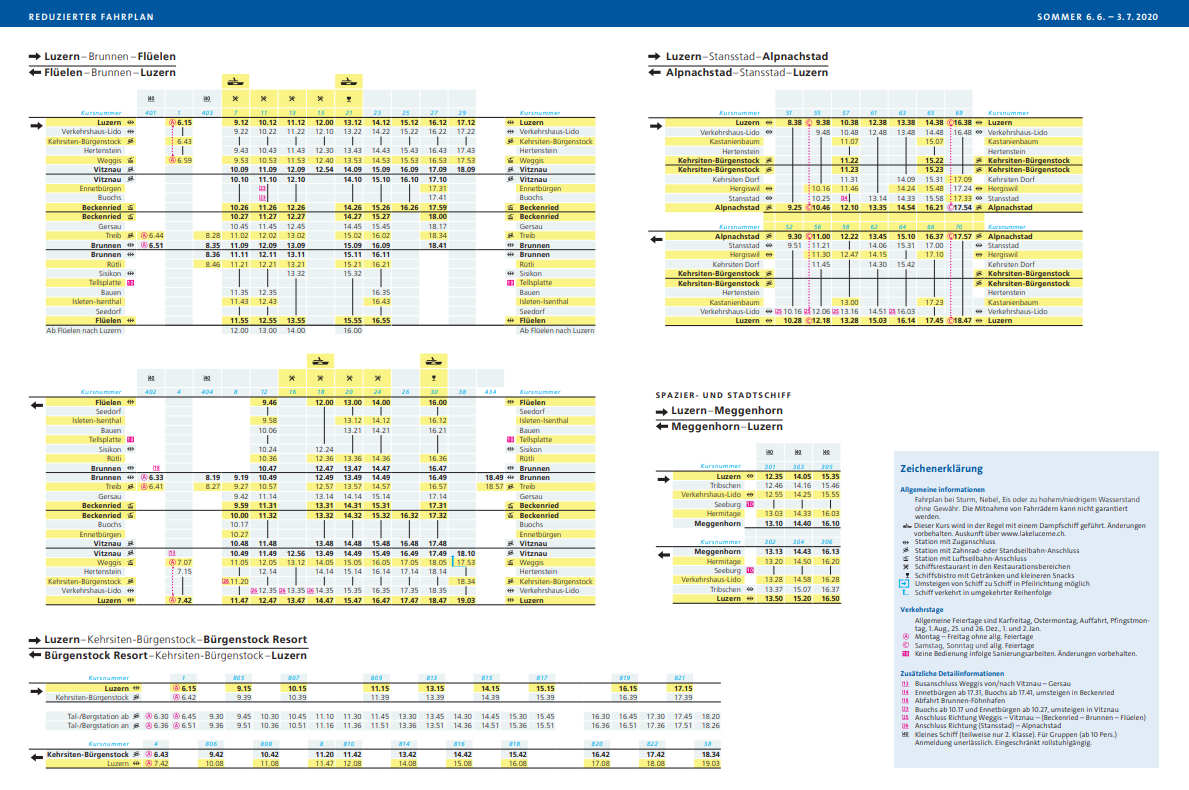Click the blue Umsteigen arrow legend icon
This screenshot has height=790, width=1189.
906,583
